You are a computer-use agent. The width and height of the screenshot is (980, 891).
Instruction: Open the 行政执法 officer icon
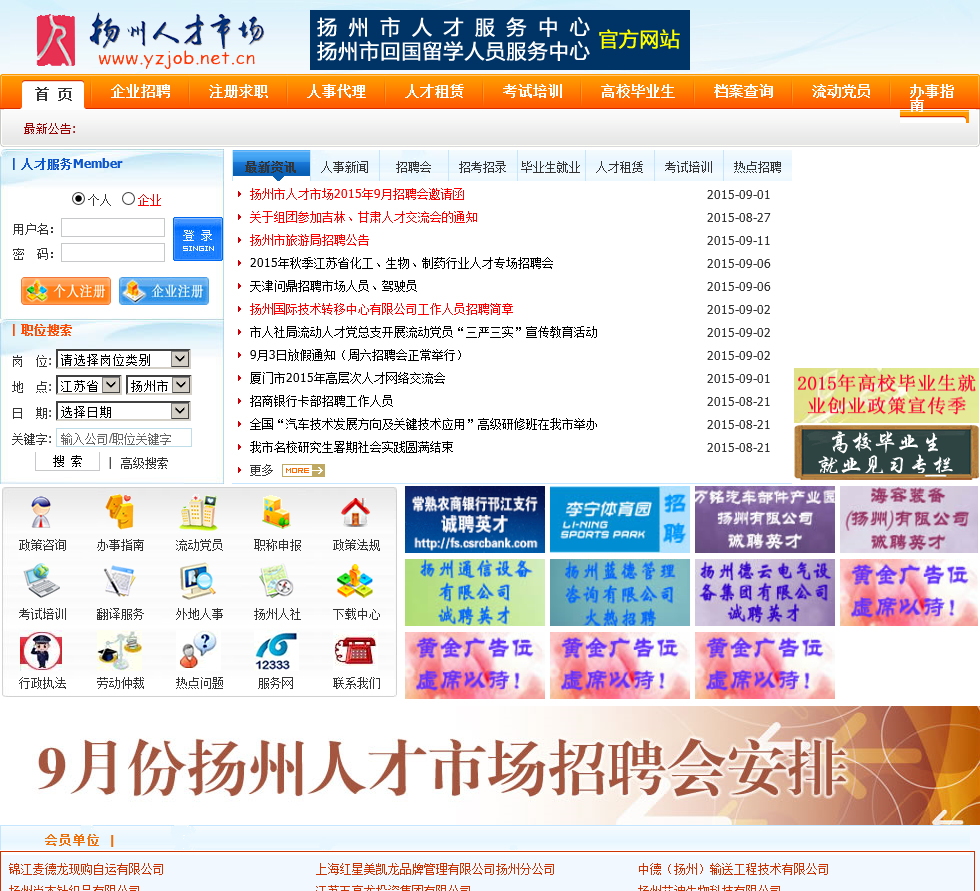42,650
